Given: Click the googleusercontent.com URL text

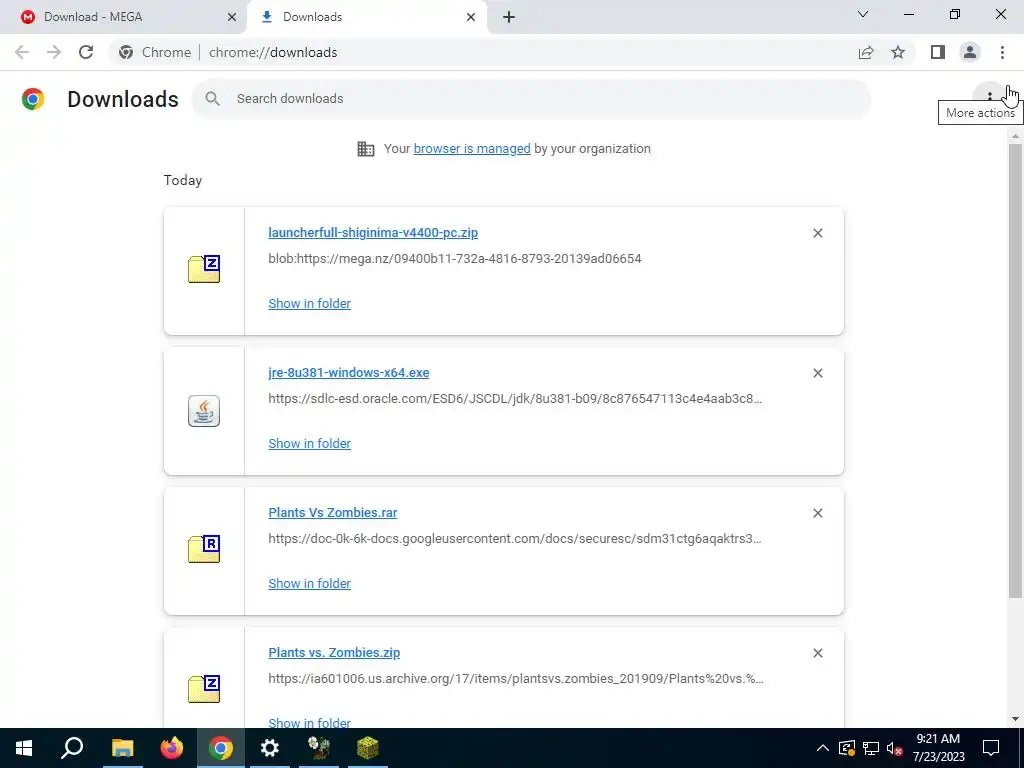Looking at the screenshot, I should (515, 539).
